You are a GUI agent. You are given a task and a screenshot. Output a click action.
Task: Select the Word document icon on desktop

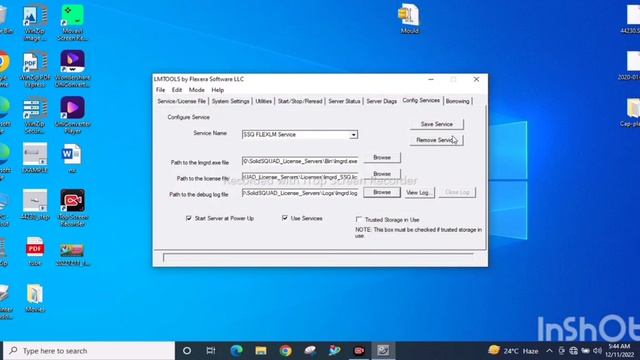click(x=72, y=159)
